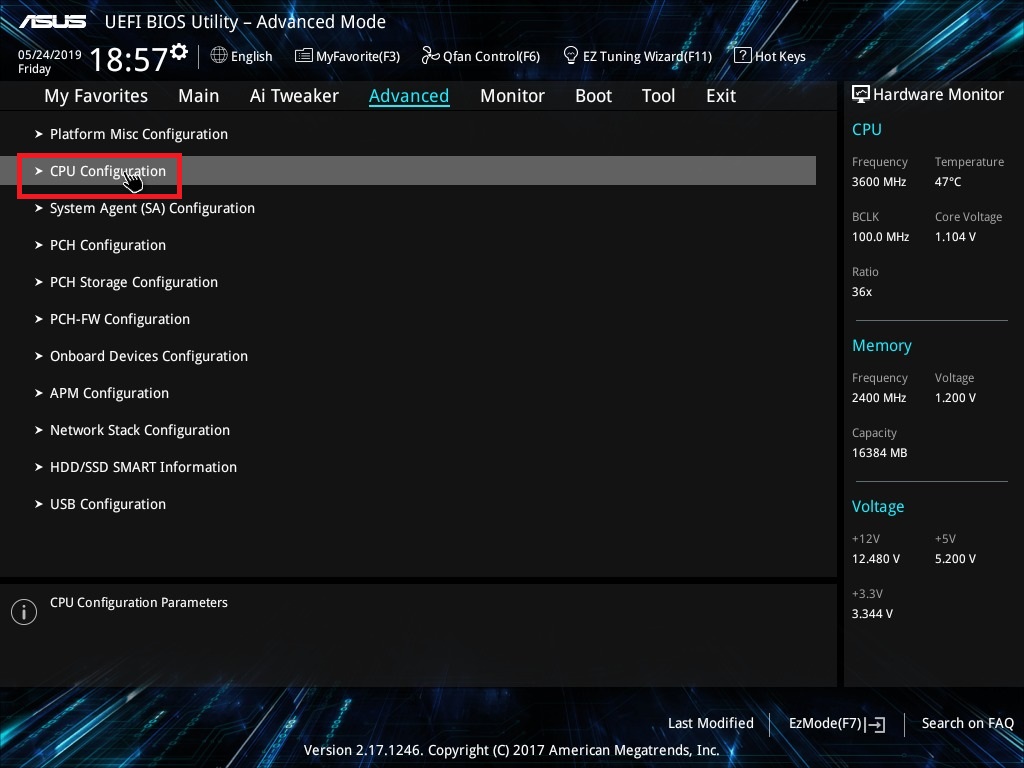The height and width of the screenshot is (768, 1024).
Task: Click the info icon beside the help text
Action: (x=24, y=612)
